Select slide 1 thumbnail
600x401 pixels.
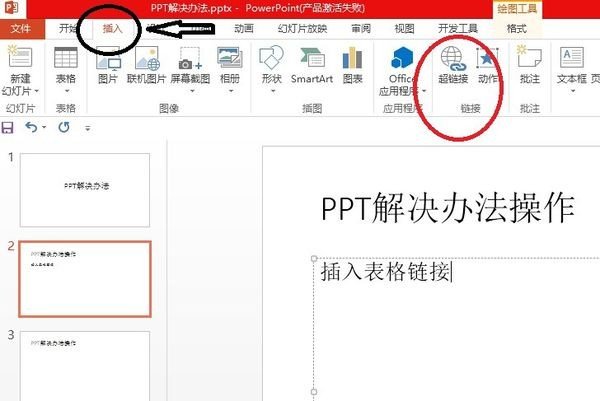point(85,190)
